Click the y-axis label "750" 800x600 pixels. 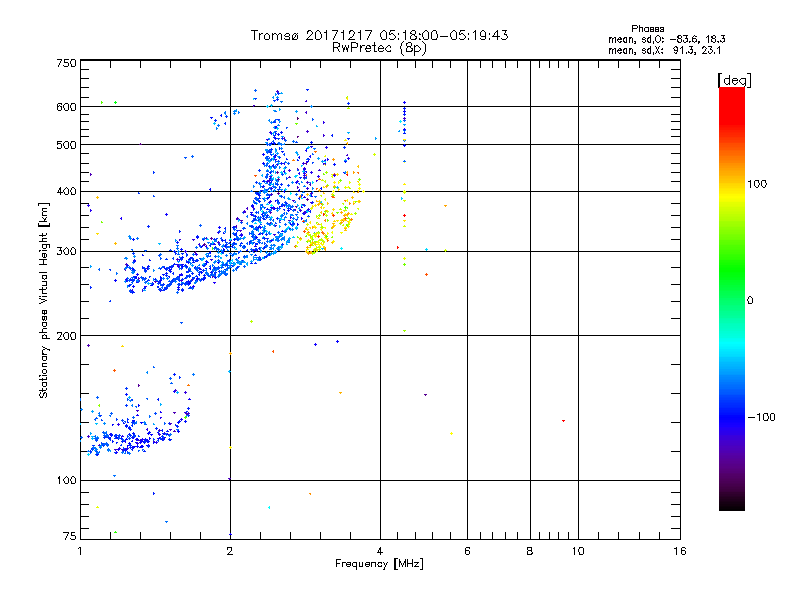tap(66, 63)
